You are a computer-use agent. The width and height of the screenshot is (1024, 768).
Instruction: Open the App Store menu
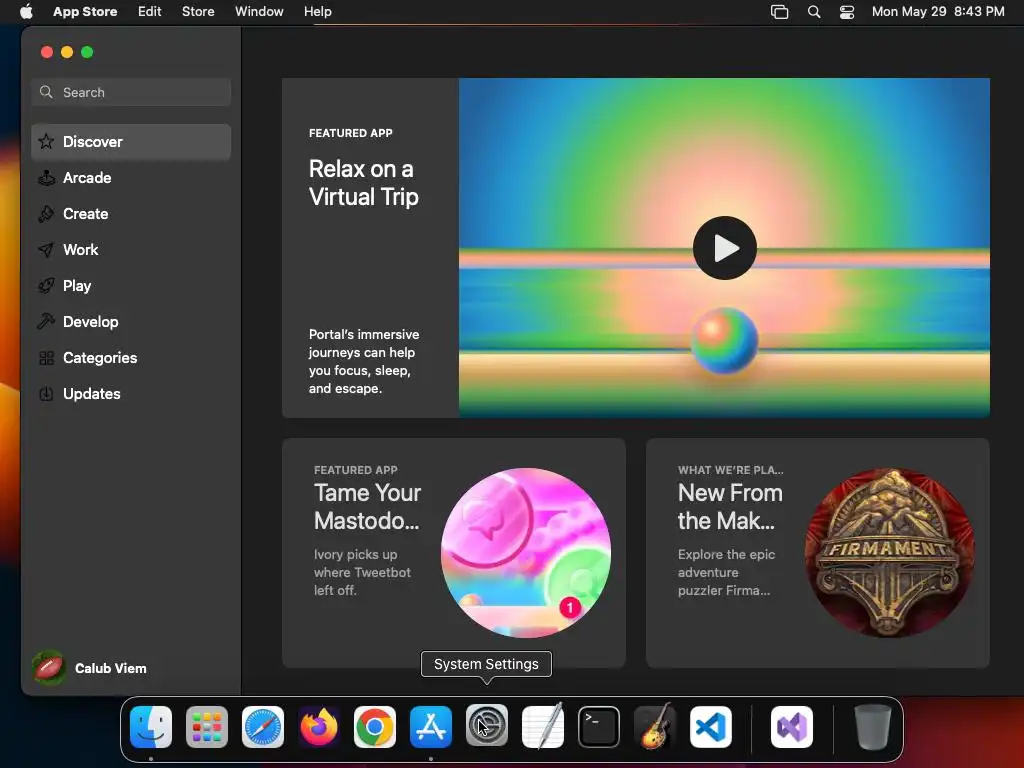coord(85,11)
